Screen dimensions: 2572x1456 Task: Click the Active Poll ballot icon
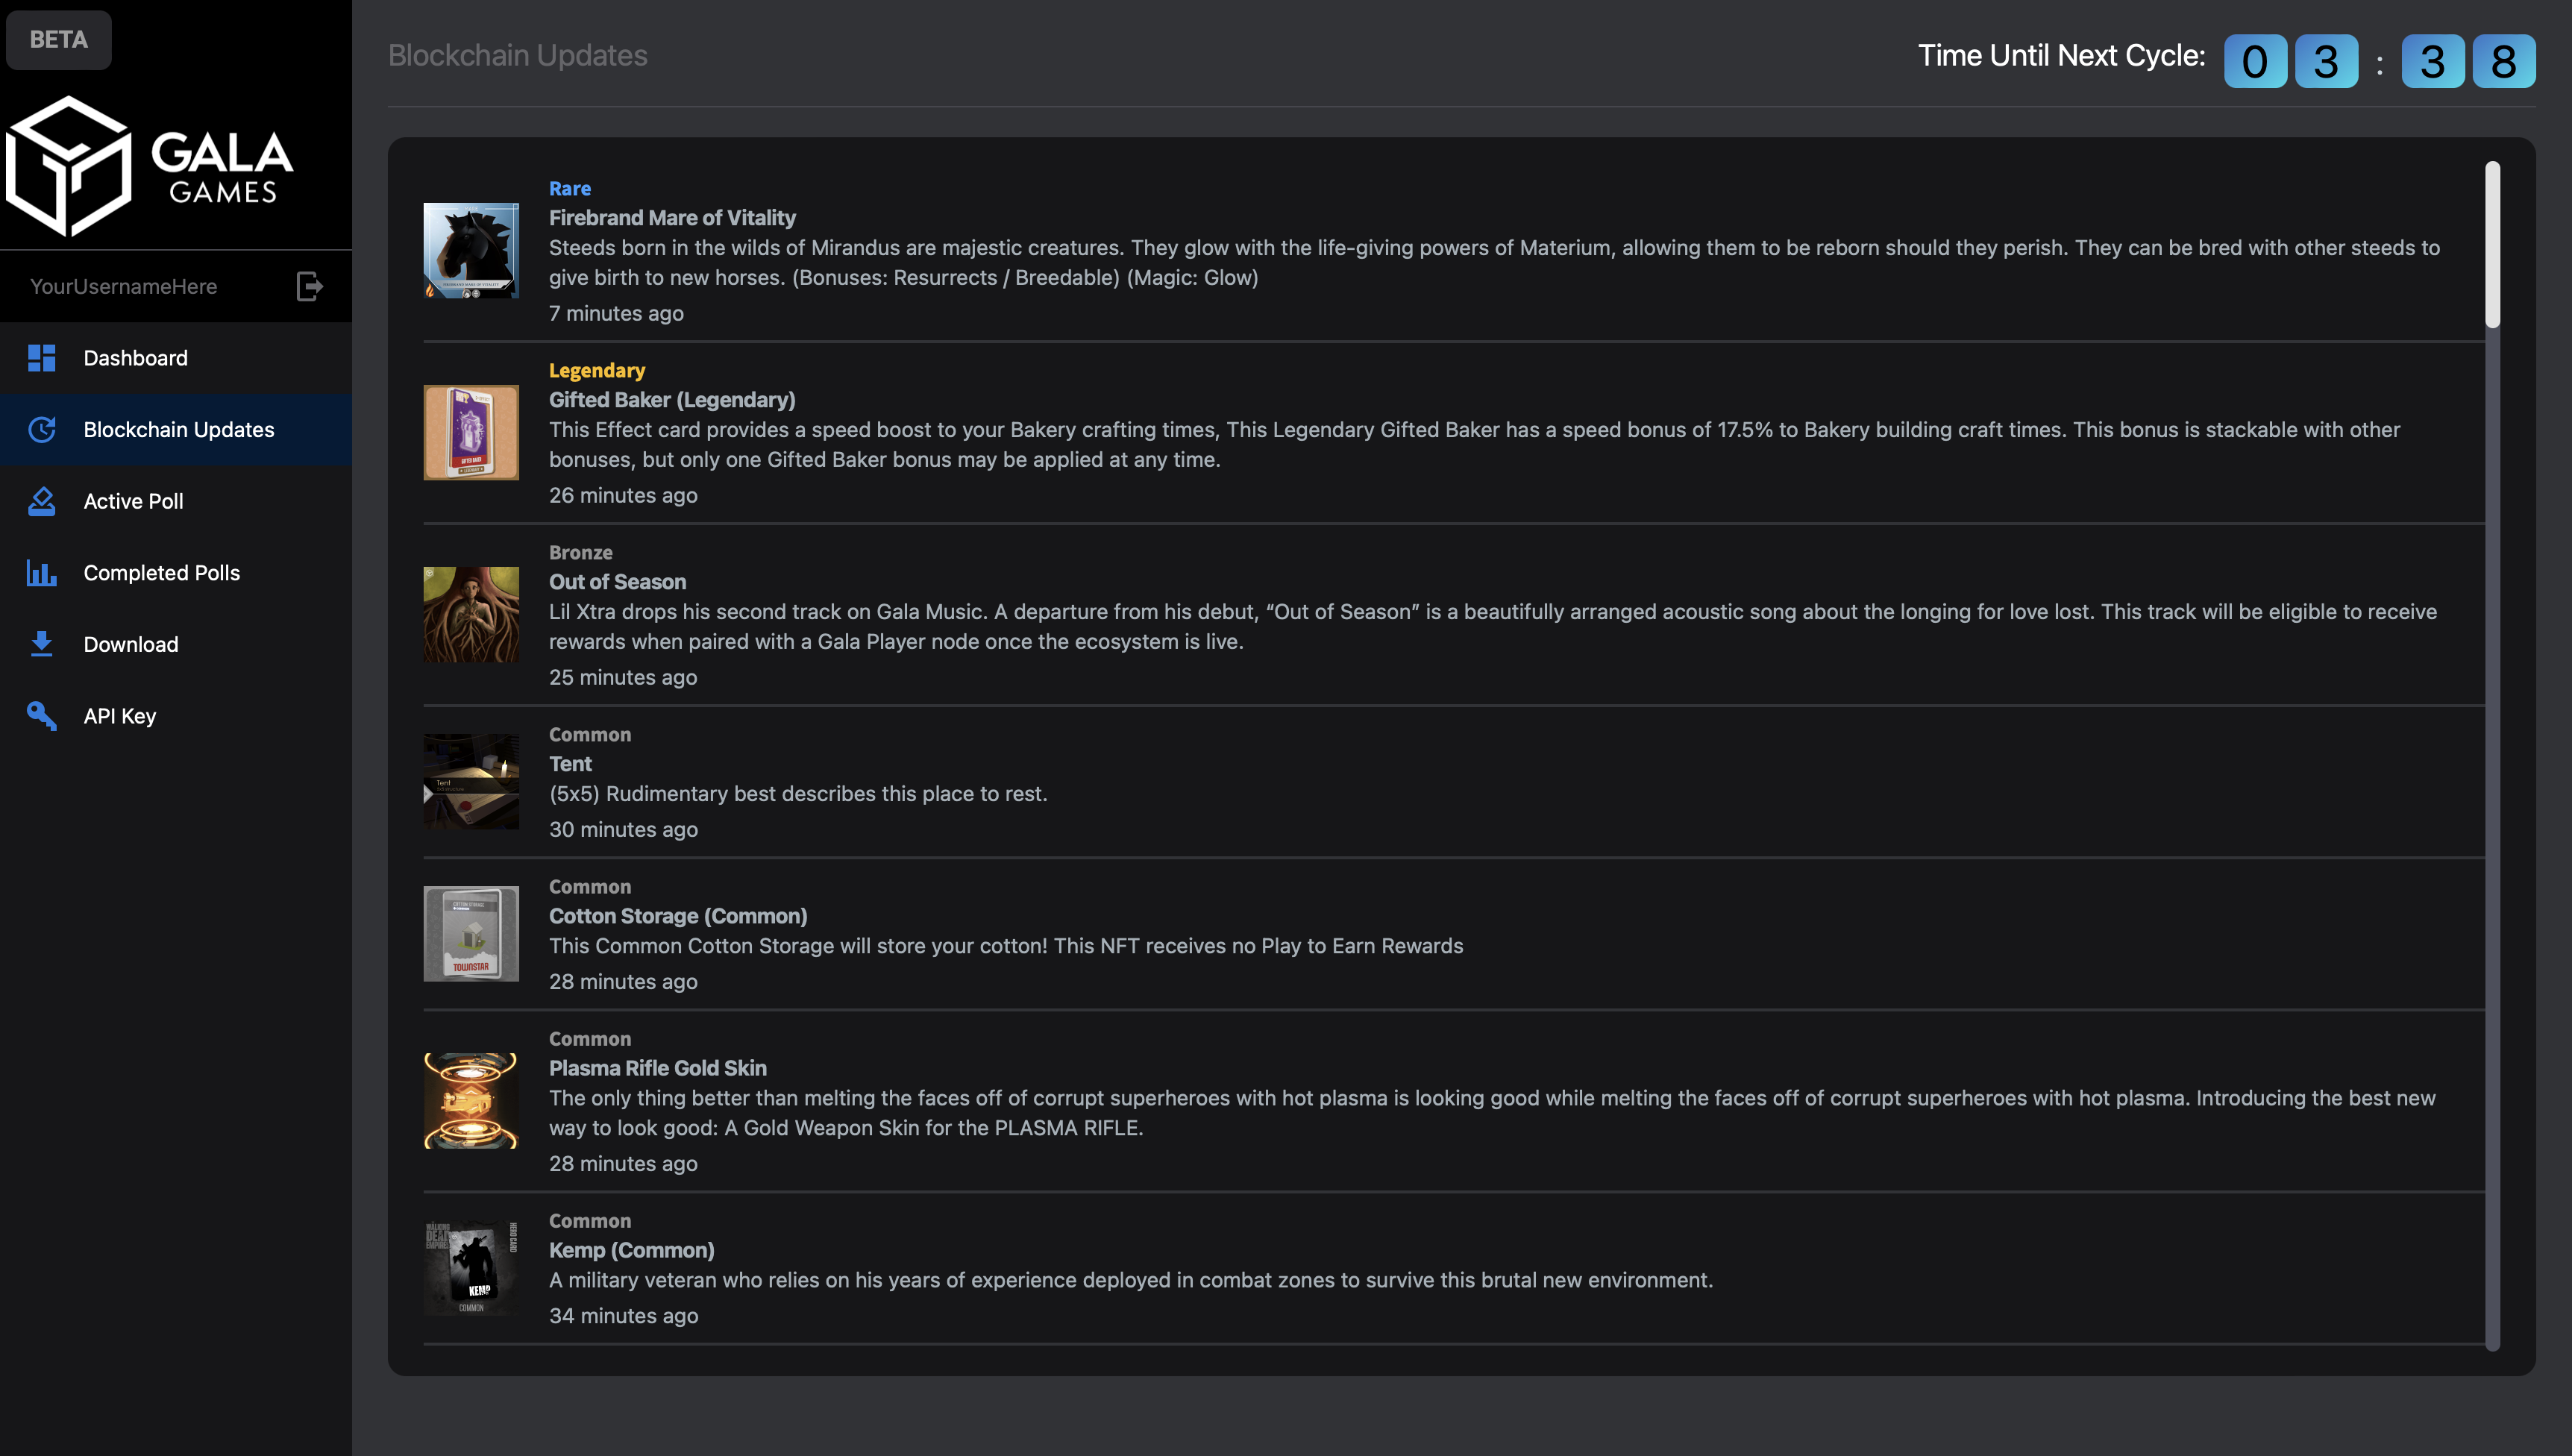[x=42, y=501]
